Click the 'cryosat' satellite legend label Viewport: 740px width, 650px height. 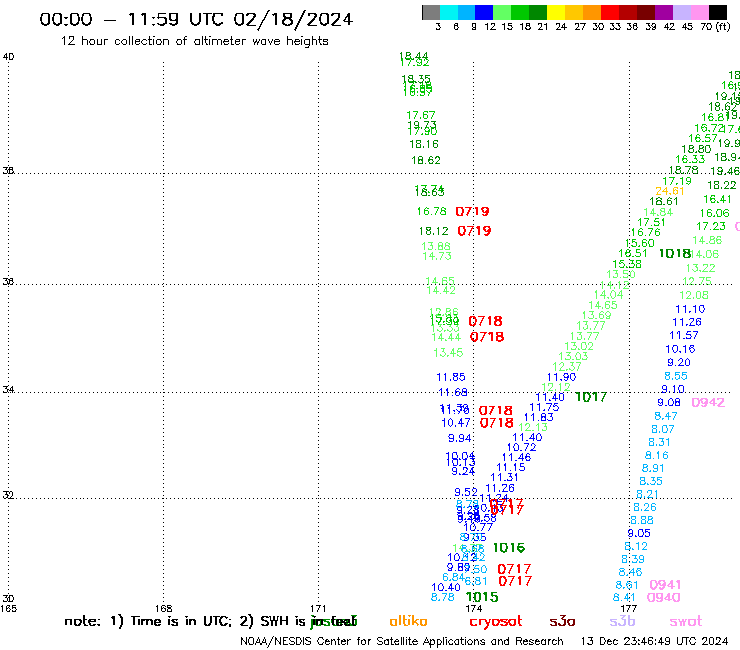(x=496, y=622)
